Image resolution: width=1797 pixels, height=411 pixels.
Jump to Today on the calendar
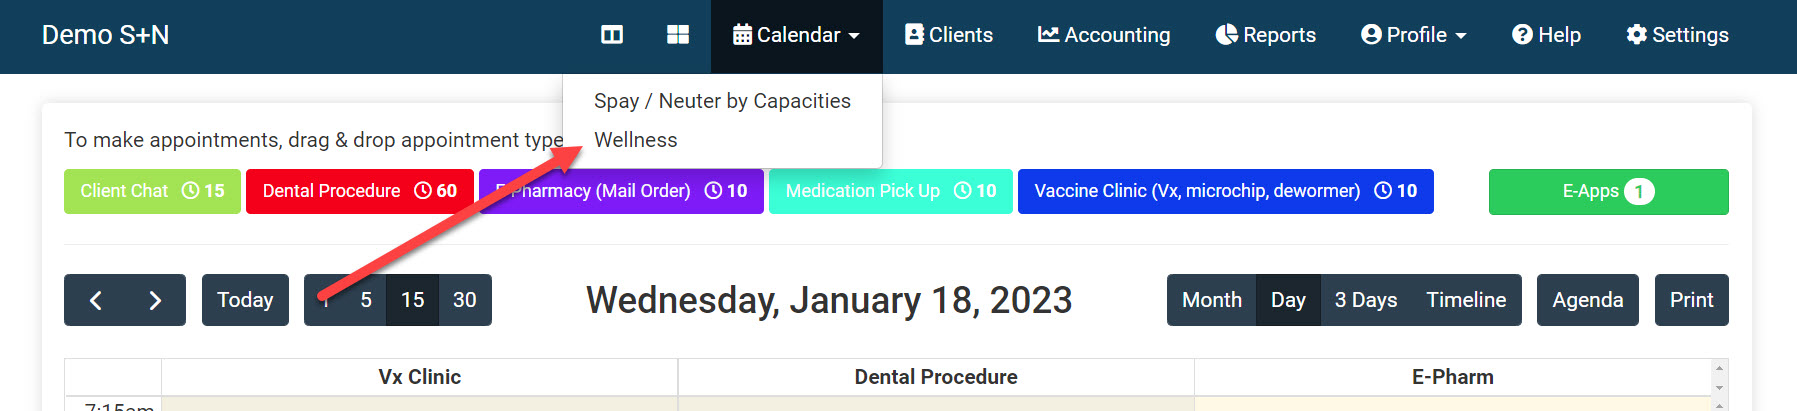point(245,300)
